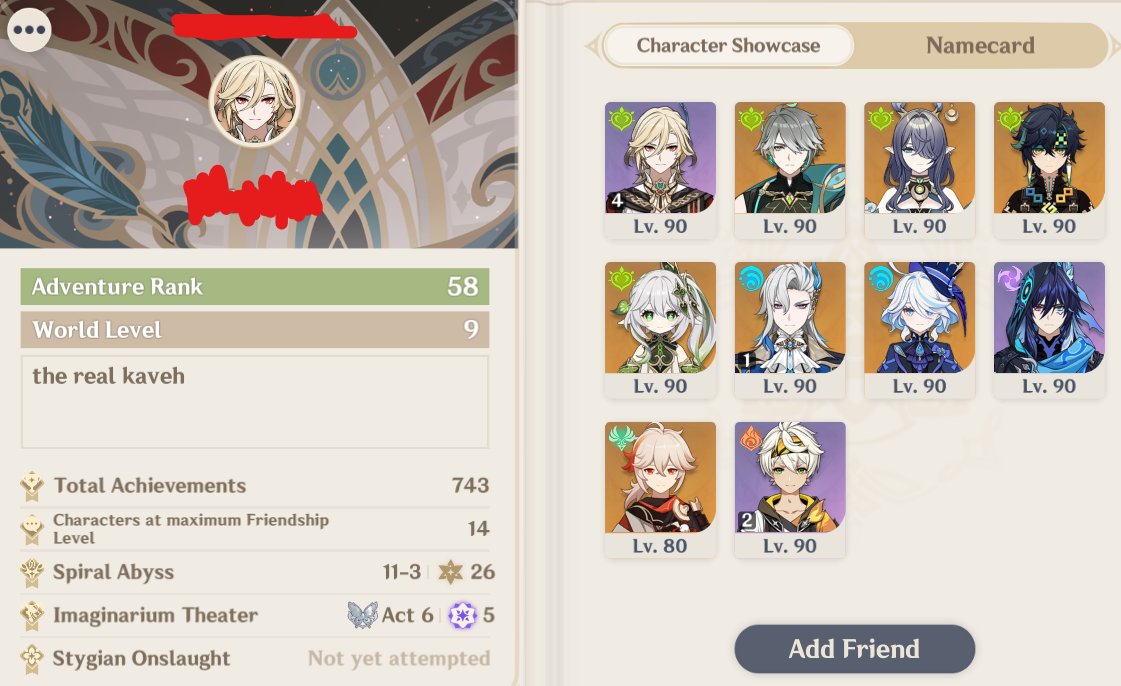The height and width of the screenshot is (686, 1121).
Task: Click the Imaginarium Theater emblem icon
Action: coord(31,615)
